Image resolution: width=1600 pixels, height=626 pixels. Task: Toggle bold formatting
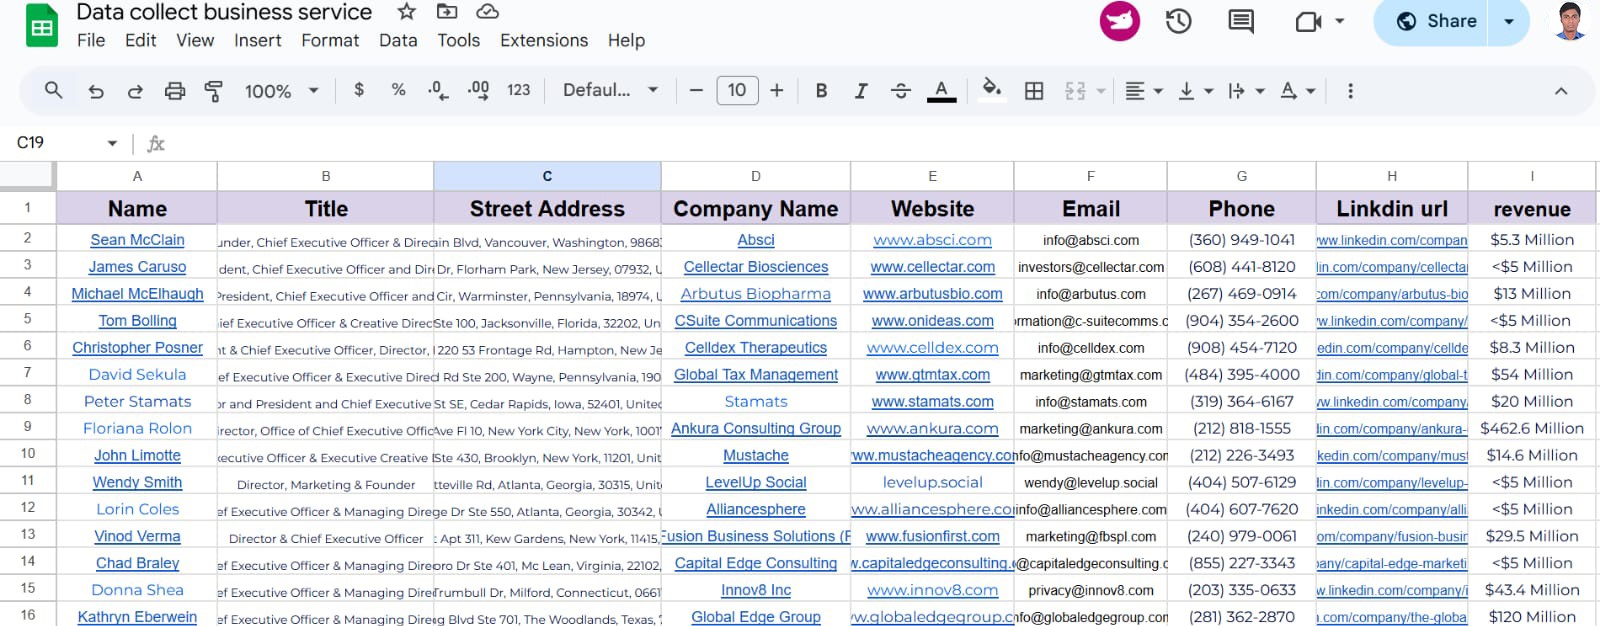click(x=821, y=91)
